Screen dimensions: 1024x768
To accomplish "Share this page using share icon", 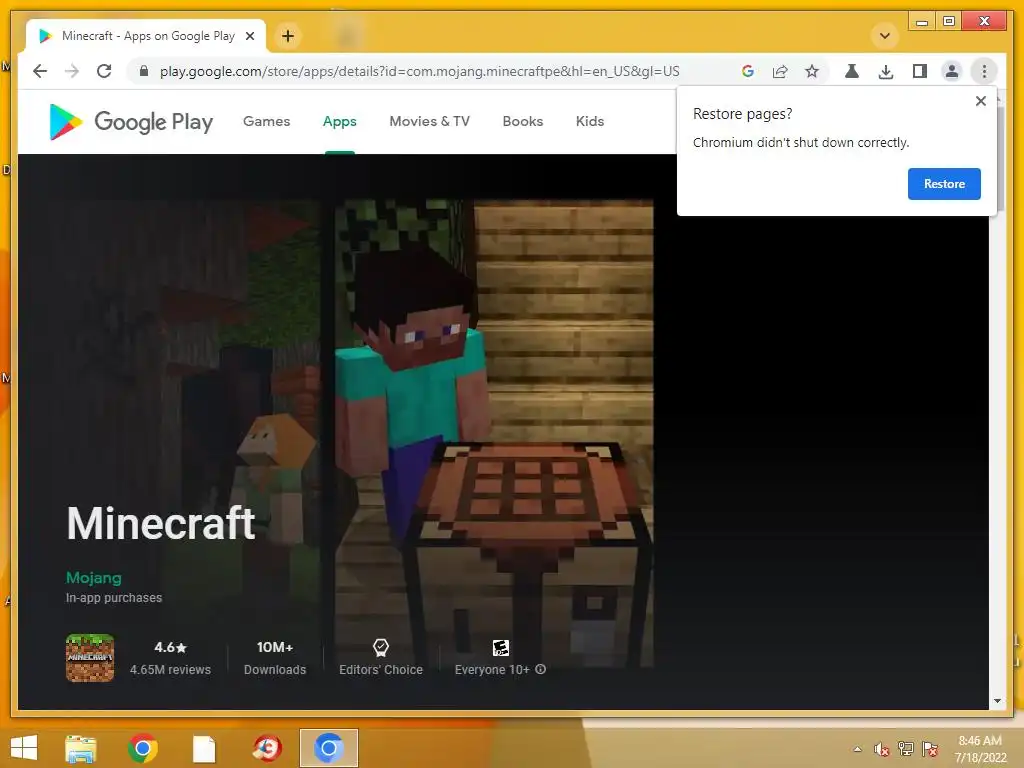I will pos(780,71).
